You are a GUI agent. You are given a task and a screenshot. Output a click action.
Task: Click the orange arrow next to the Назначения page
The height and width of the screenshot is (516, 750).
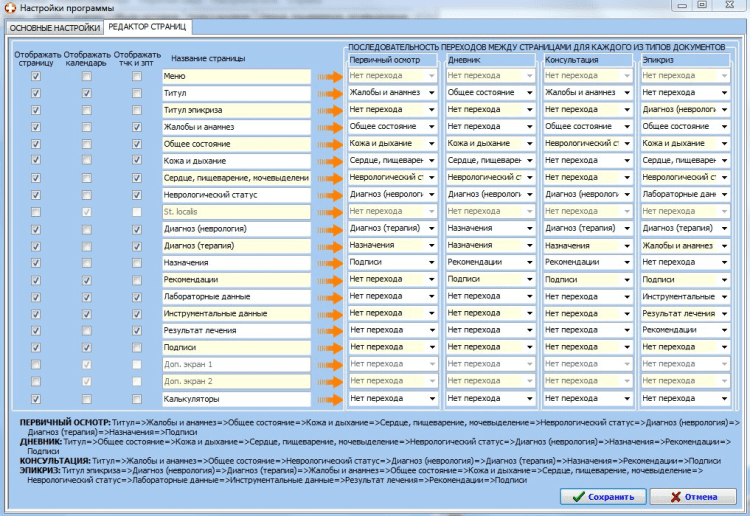pyautogui.click(x=330, y=263)
